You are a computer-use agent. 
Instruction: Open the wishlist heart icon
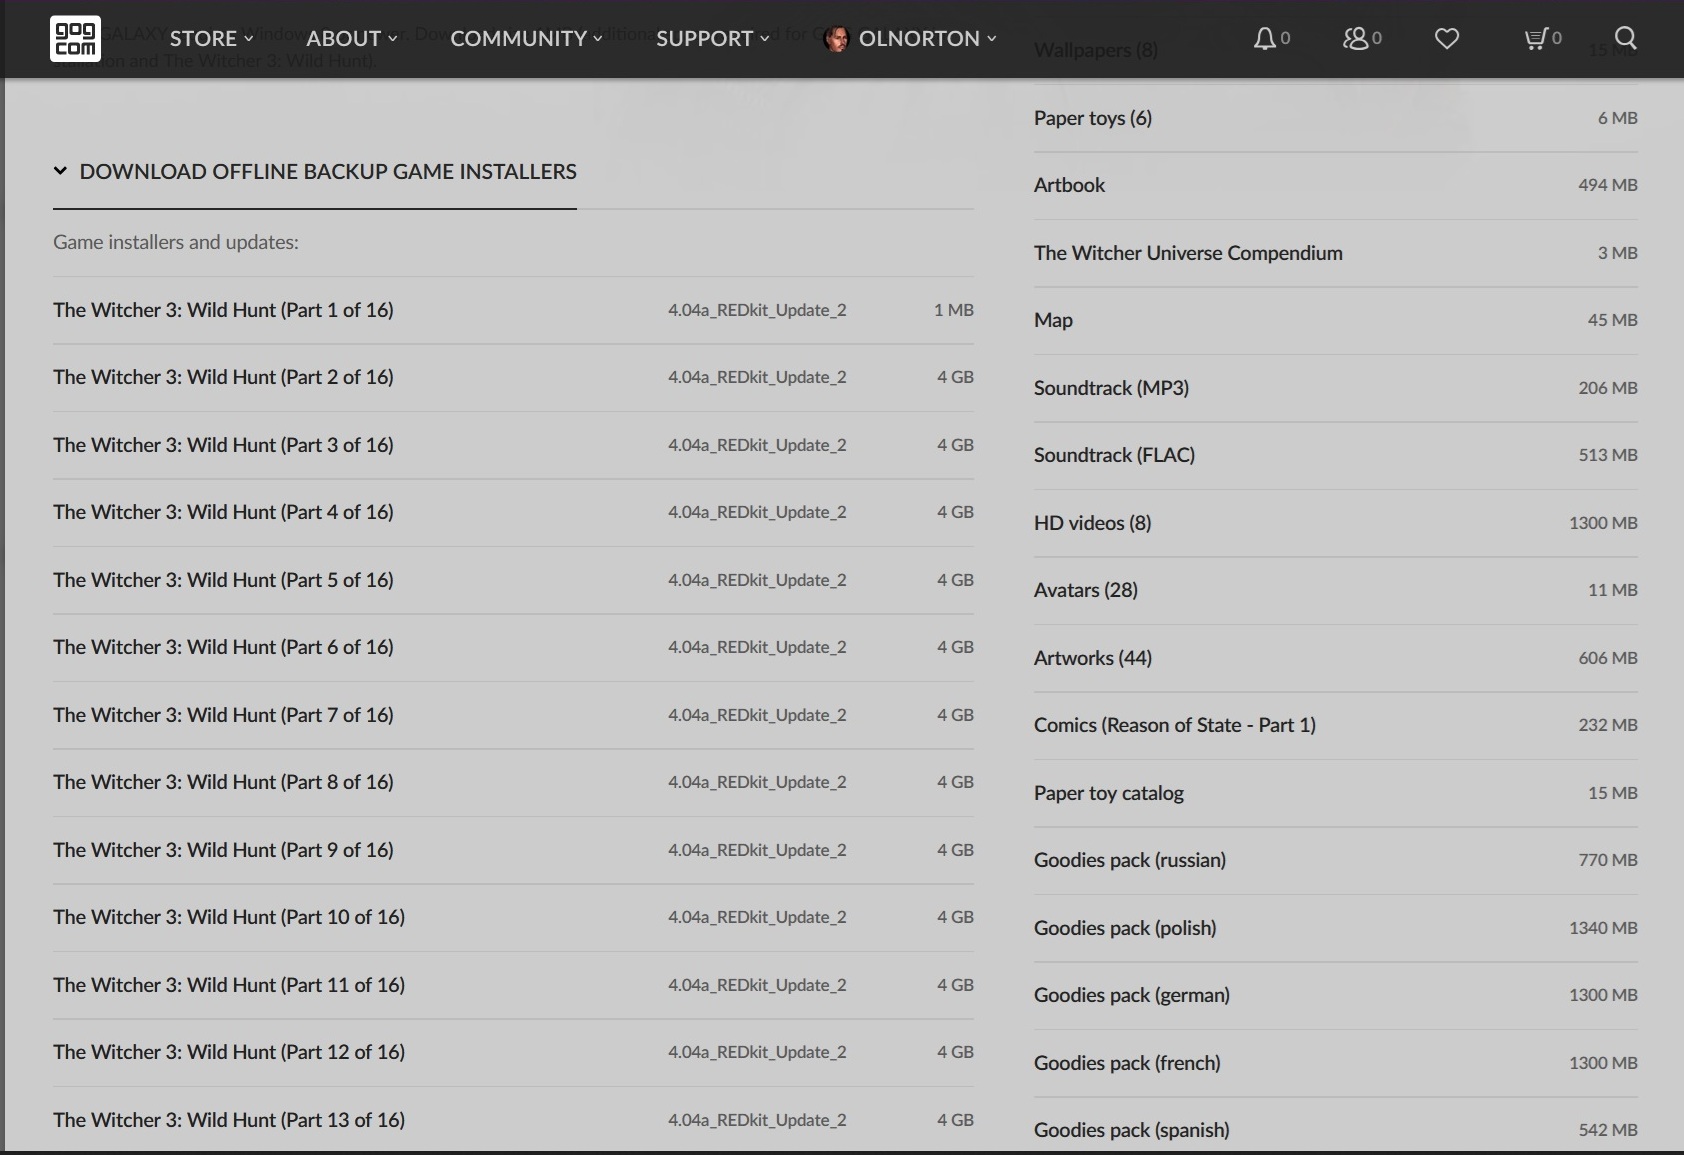point(1447,38)
